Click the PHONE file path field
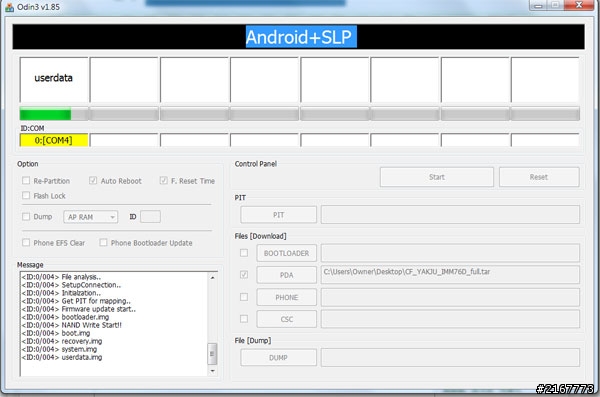 click(450, 297)
